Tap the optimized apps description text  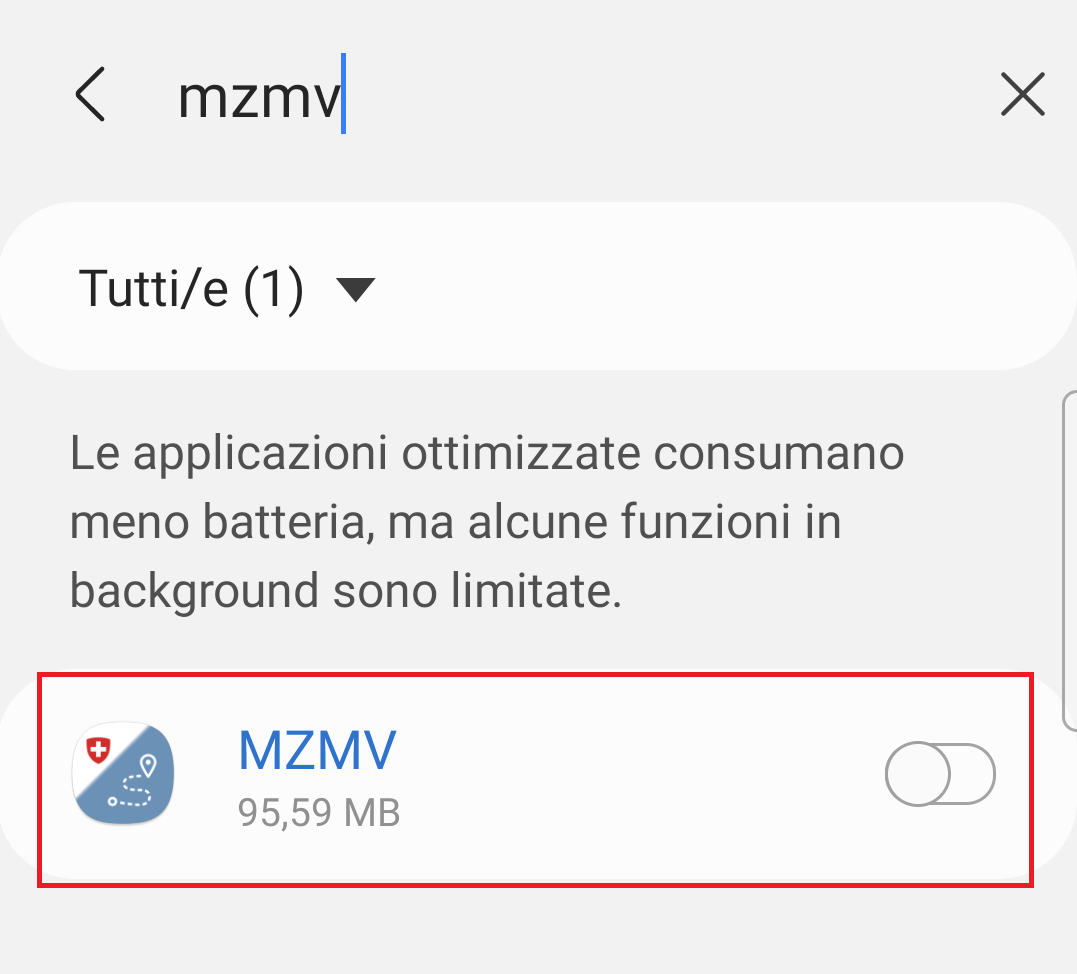[x=486, y=522]
